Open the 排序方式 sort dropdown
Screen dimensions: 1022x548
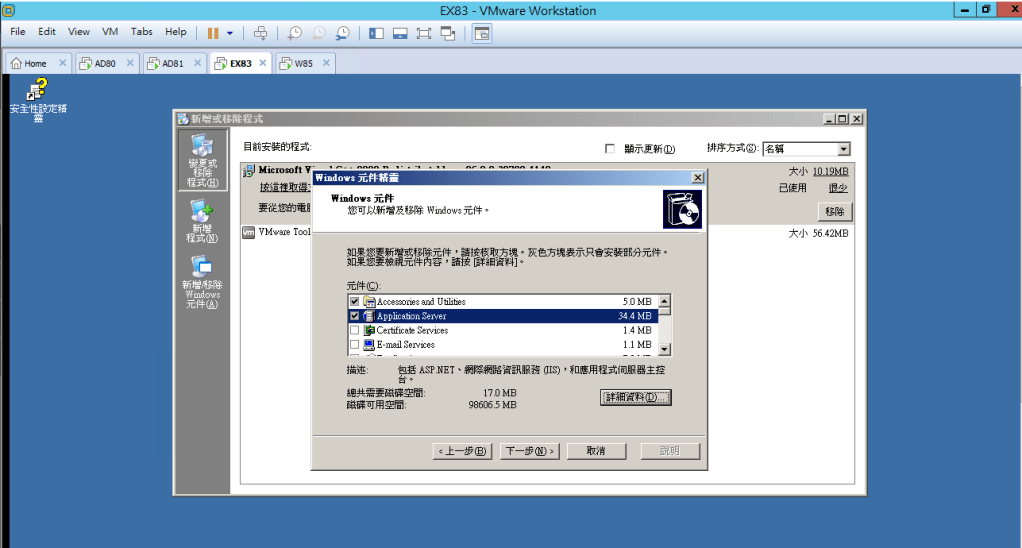point(843,149)
